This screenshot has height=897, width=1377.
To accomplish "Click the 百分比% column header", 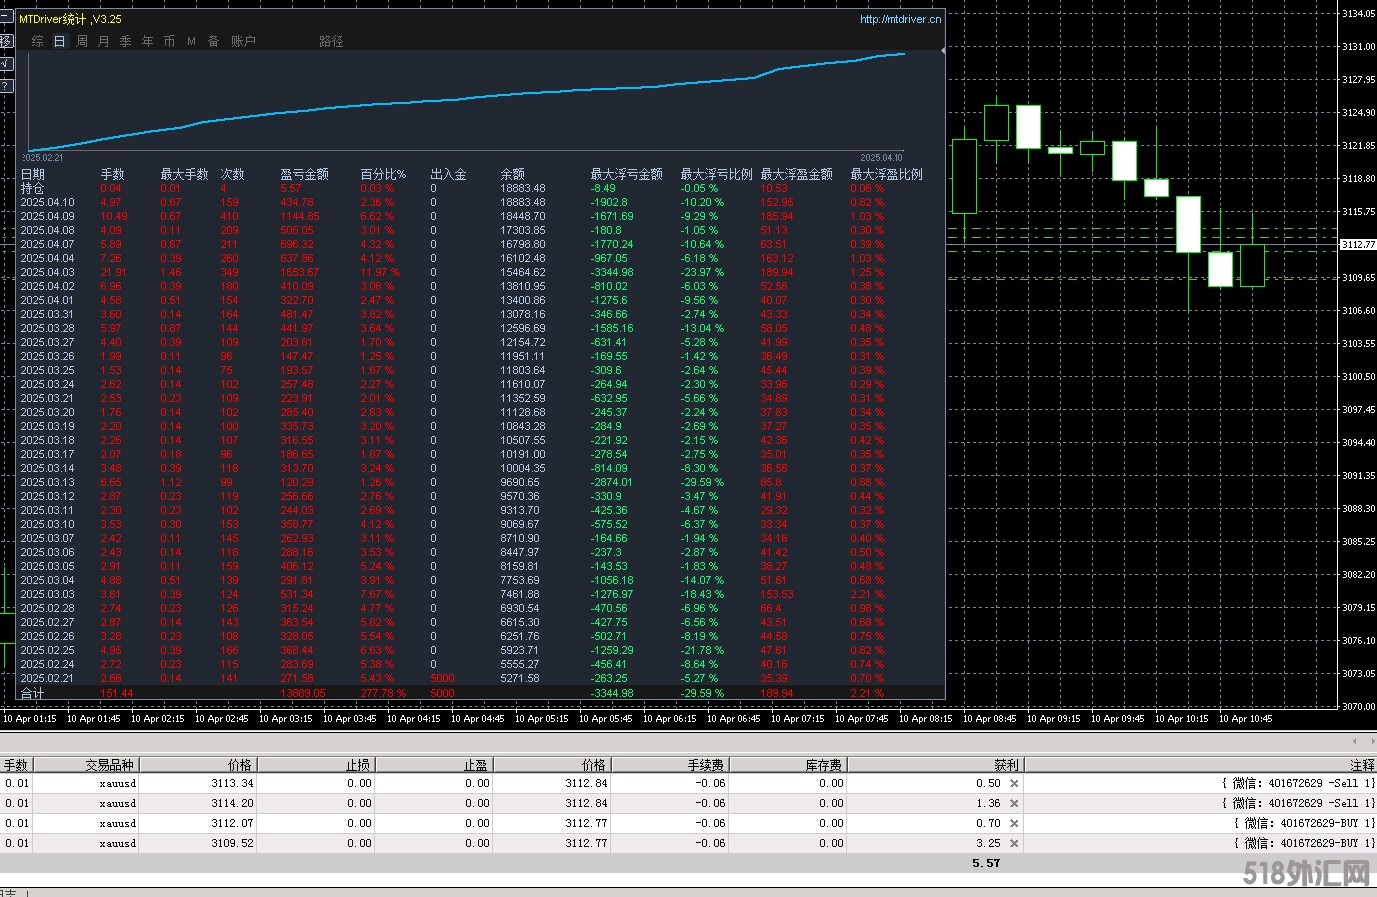I will (383, 174).
